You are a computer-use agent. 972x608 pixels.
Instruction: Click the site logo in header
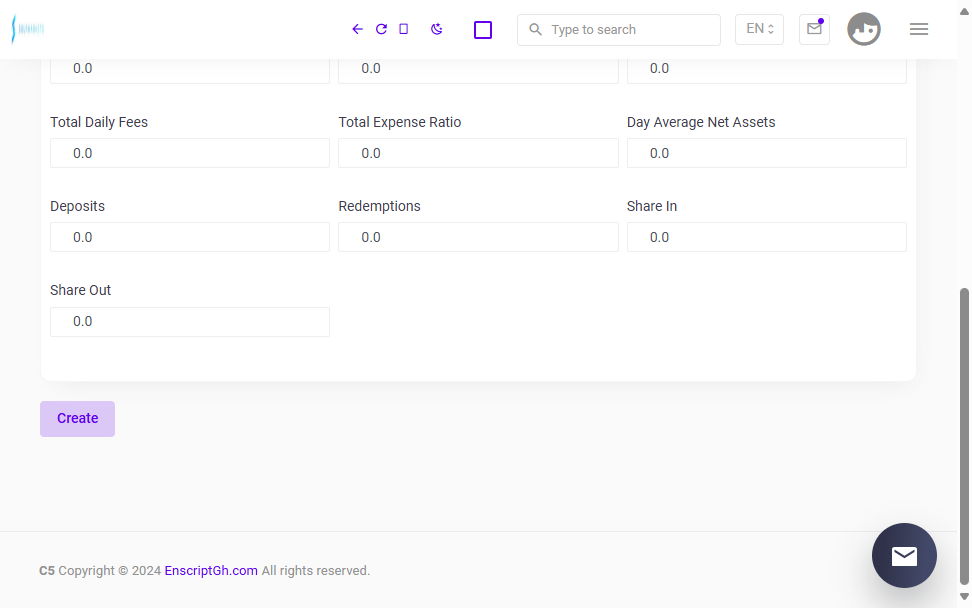pyautogui.click(x=28, y=29)
